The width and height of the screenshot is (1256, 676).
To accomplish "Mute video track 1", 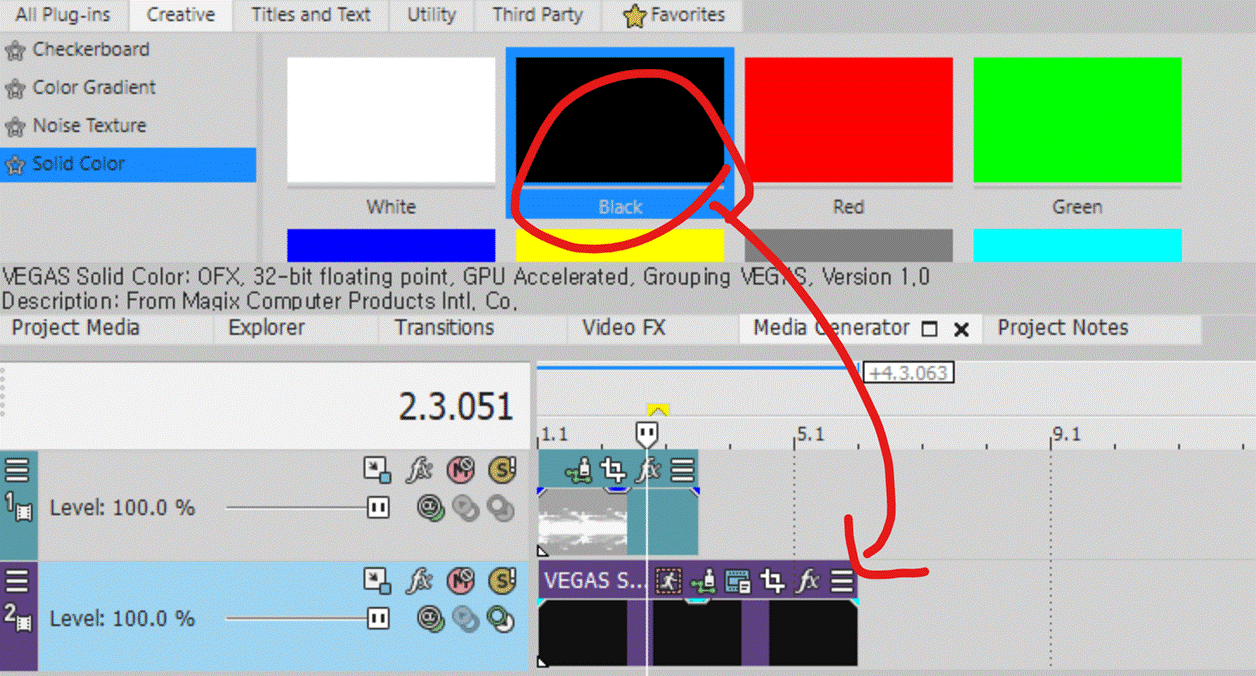I will pyautogui.click(x=461, y=470).
